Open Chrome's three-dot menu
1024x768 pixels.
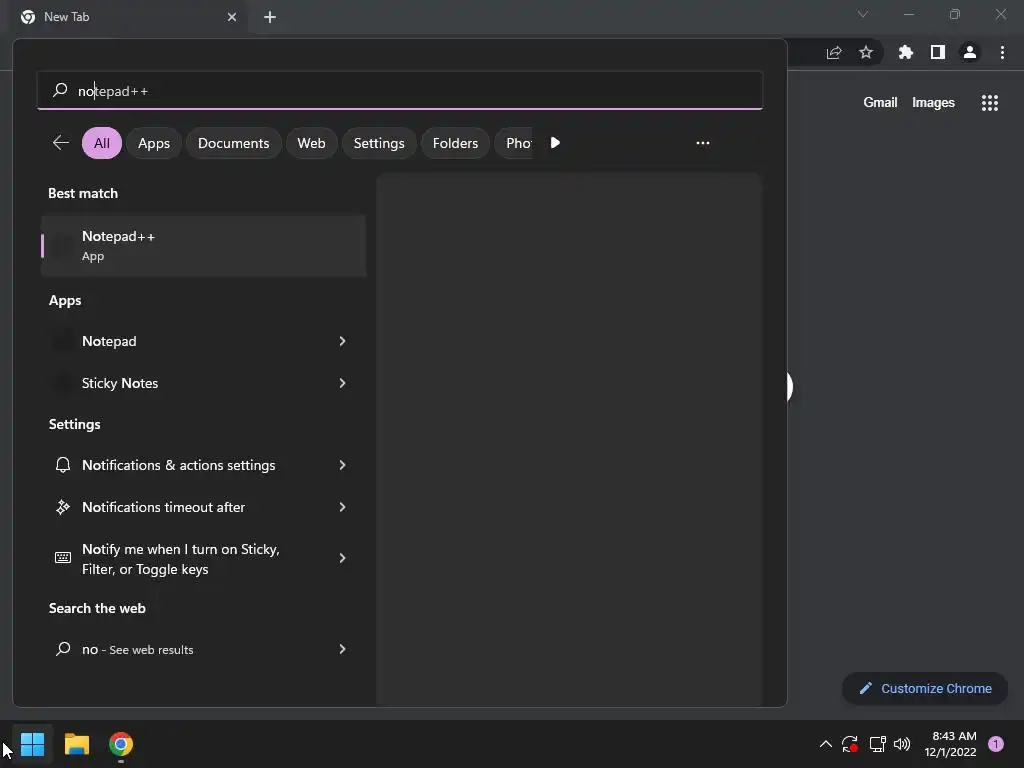point(1002,52)
